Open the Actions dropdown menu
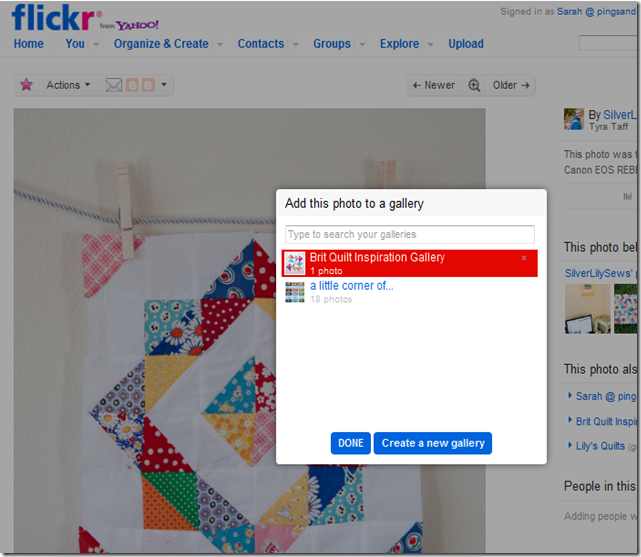641x557 pixels. (68, 85)
